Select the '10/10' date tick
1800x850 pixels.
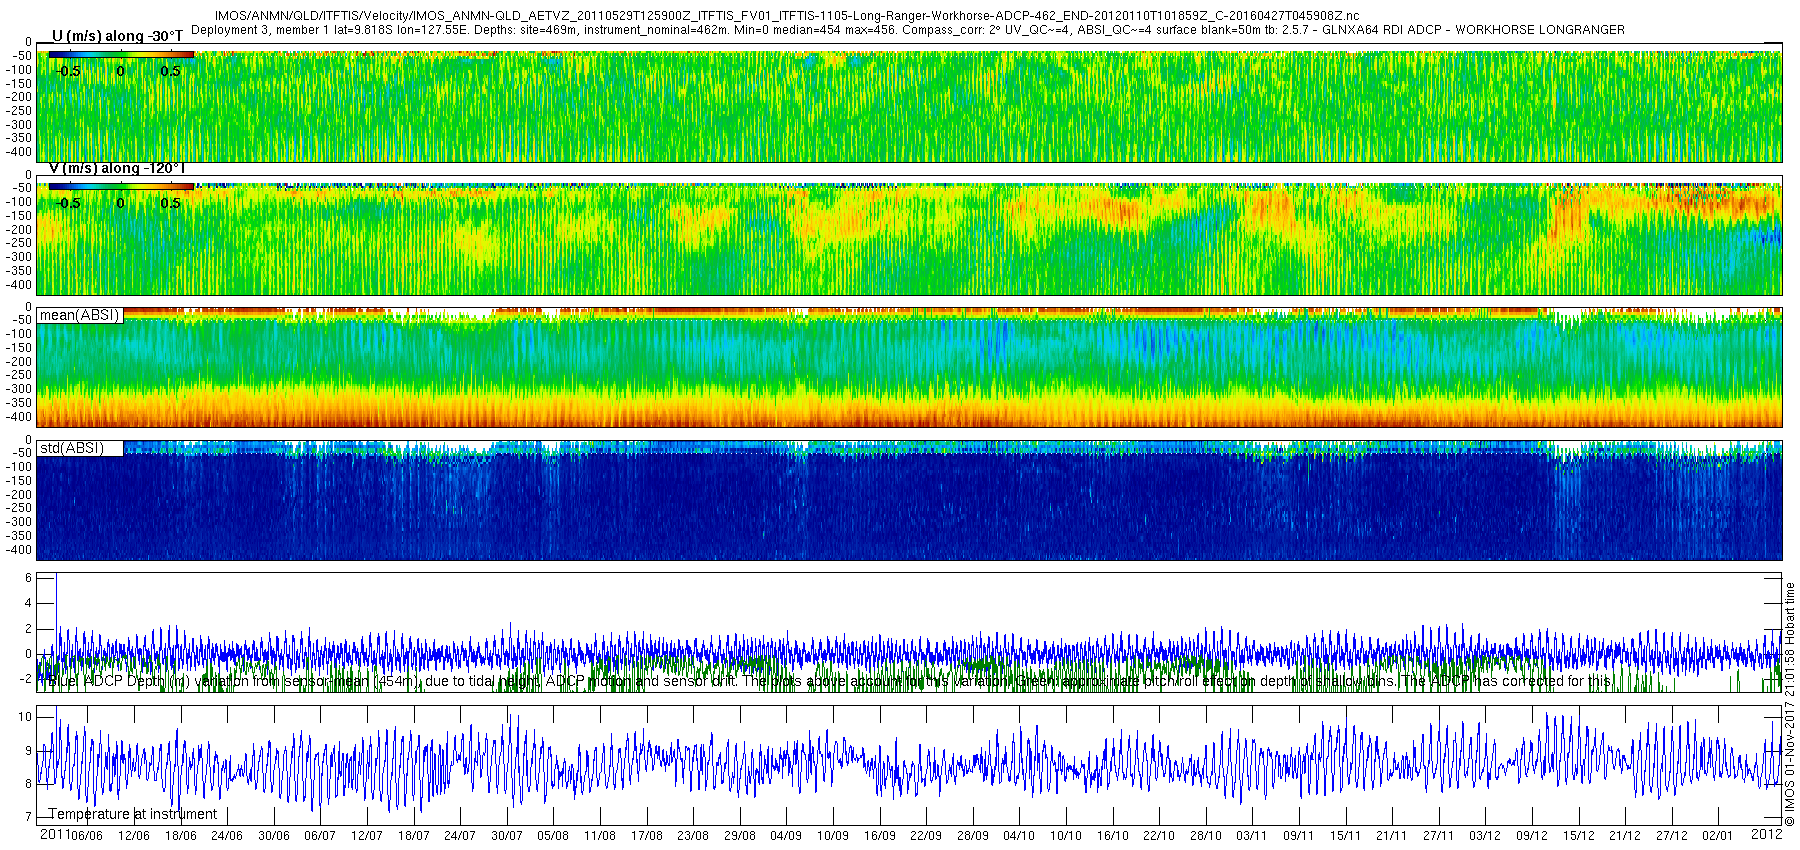coord(1066,836)
